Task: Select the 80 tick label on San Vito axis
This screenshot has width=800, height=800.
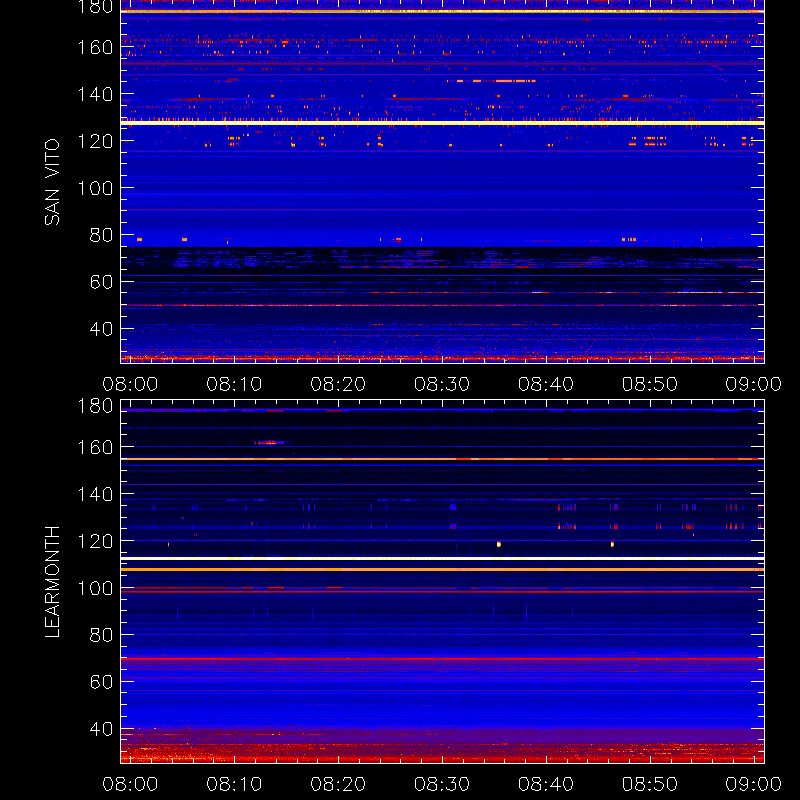Action: click(x=101, y=235)
